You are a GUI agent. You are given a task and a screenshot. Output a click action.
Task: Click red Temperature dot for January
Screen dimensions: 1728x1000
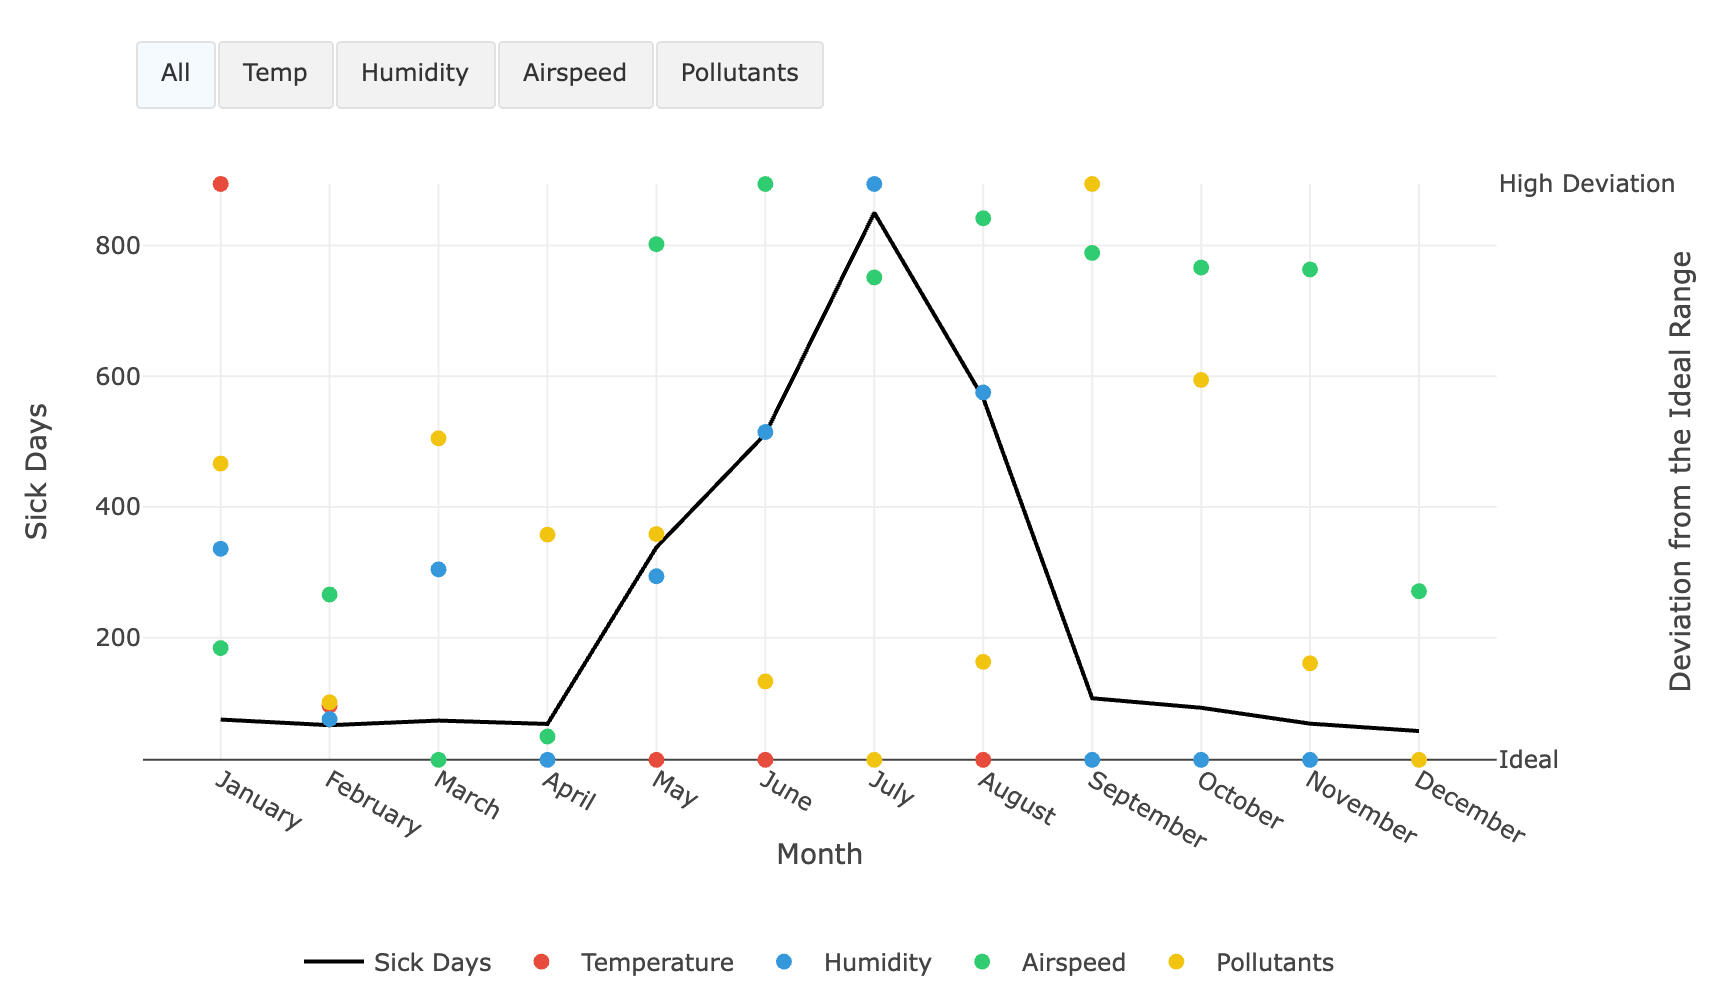point(221,184)
